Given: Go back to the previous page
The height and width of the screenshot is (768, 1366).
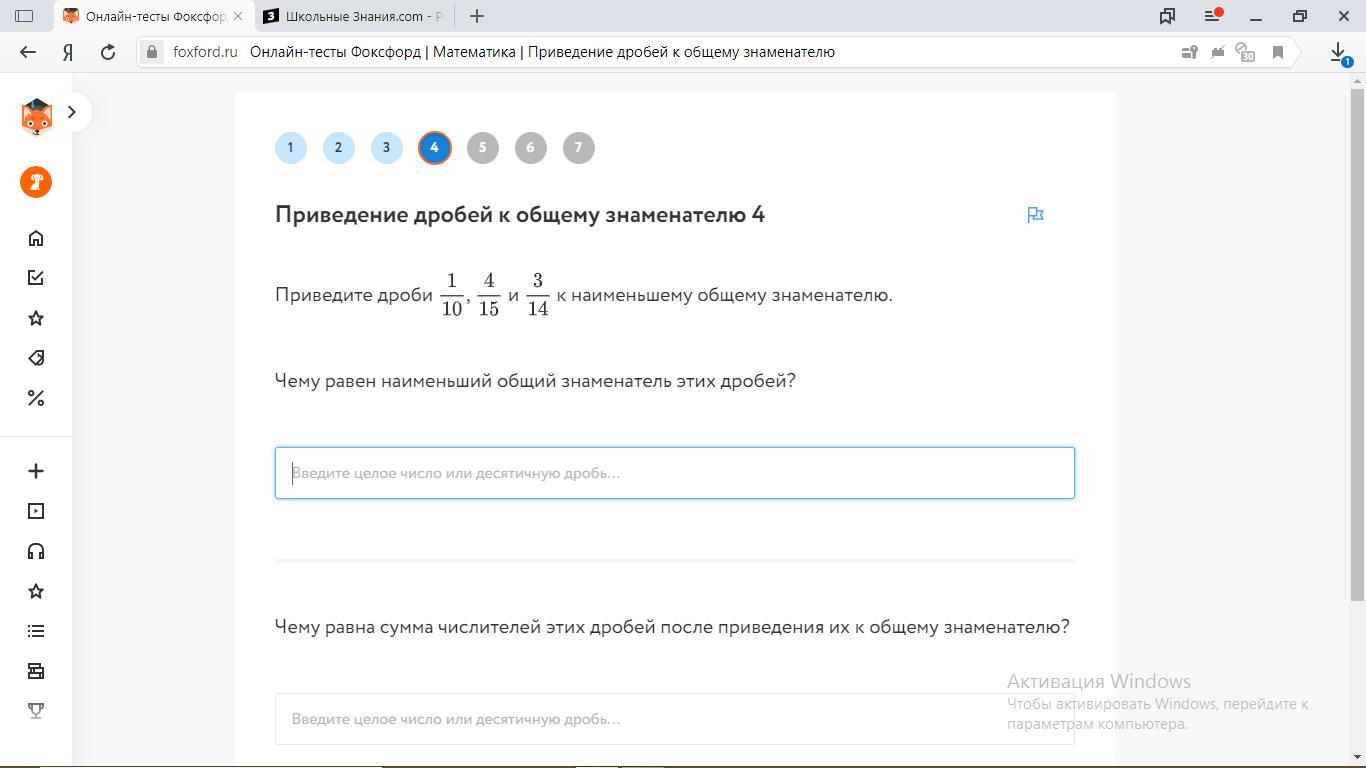Looking at the screenshot, I should [28, 52].
